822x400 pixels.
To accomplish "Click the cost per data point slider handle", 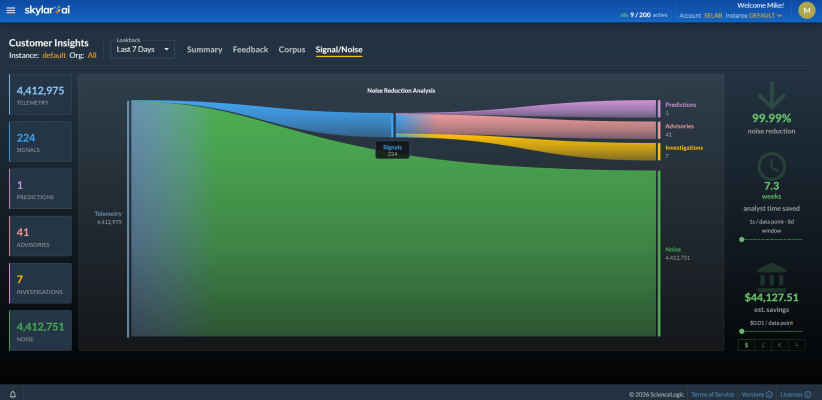I will coord(741,331).
